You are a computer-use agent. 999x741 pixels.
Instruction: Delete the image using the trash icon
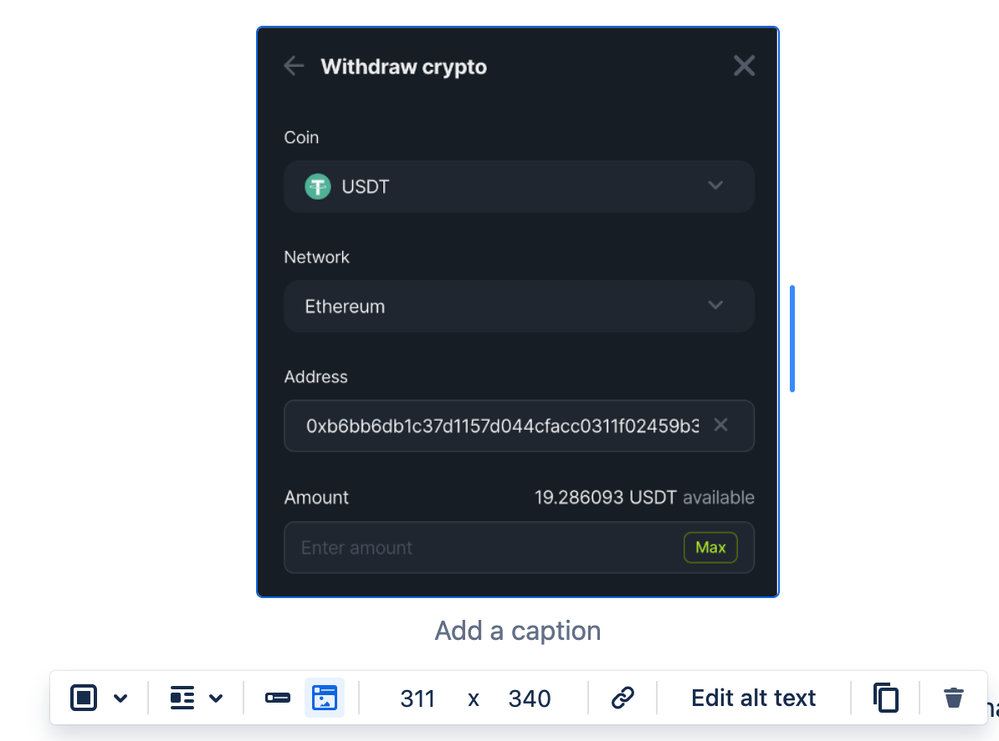pos(952,698)
